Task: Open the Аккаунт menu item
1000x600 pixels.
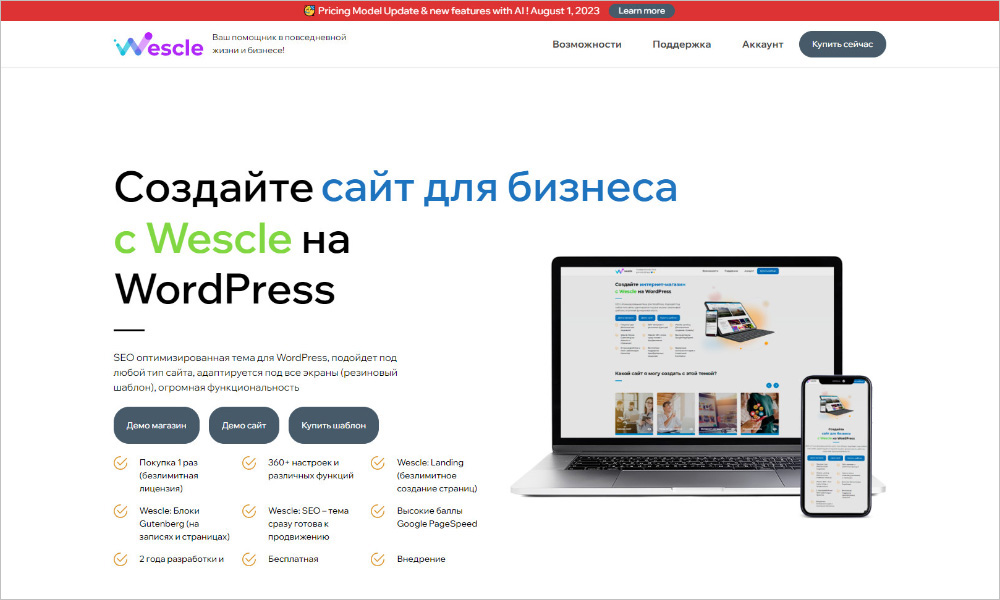Action: pos(763,45)
